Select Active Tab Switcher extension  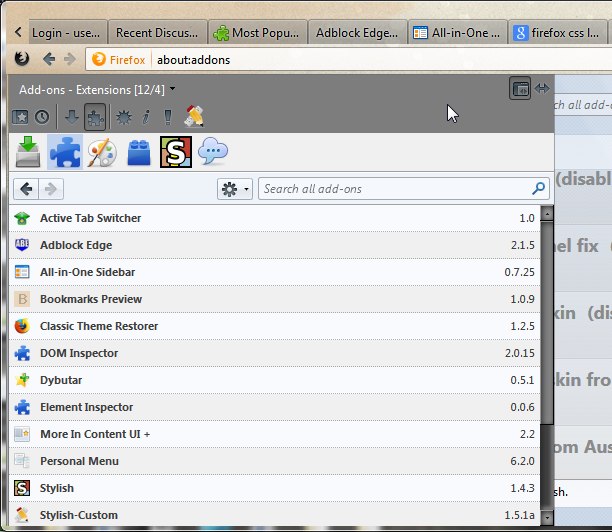point(274,218)
